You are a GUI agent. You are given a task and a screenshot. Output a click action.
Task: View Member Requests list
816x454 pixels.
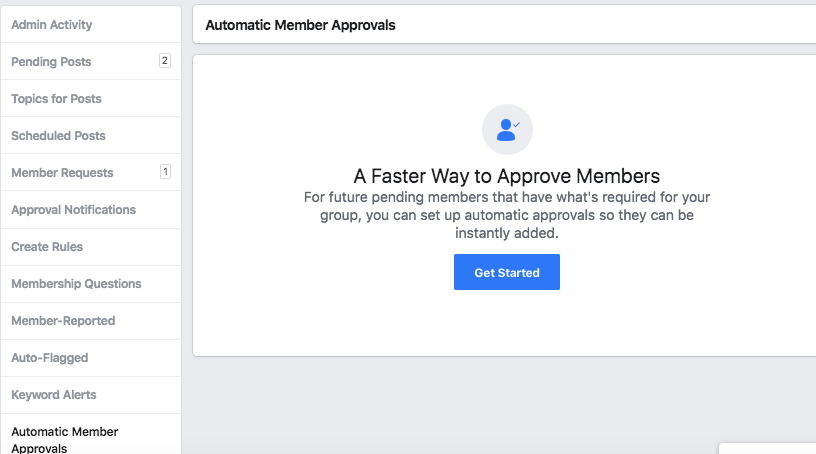(91, 172)
